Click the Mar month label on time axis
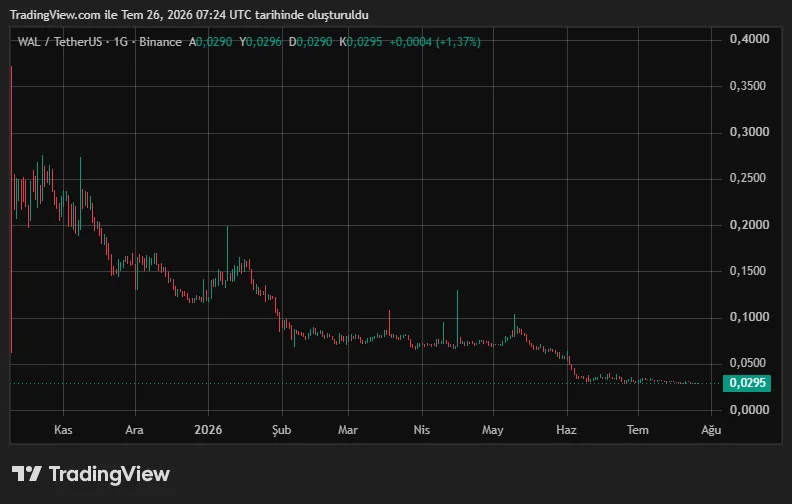This screenshot has height=504, width=792. coord(348,430)
